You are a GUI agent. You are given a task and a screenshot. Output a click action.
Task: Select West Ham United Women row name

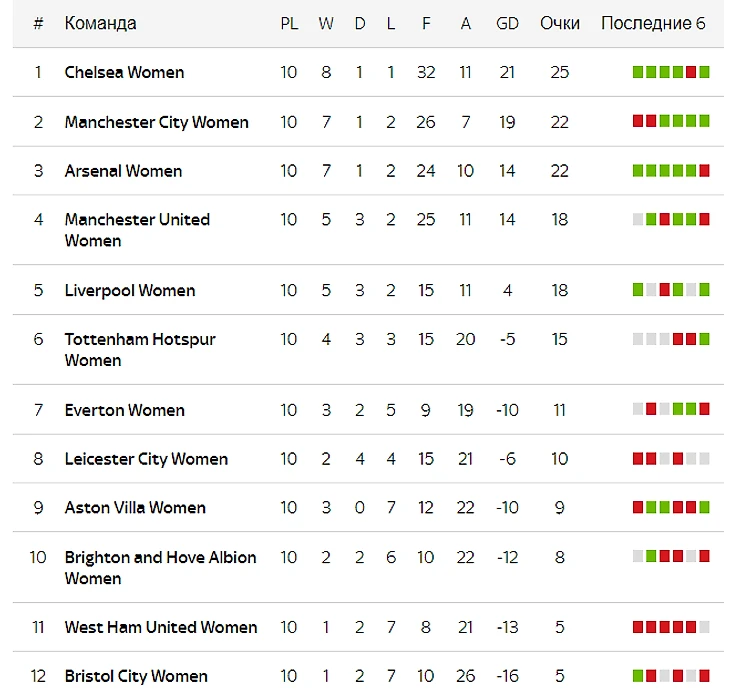click(x=161, y=627)
